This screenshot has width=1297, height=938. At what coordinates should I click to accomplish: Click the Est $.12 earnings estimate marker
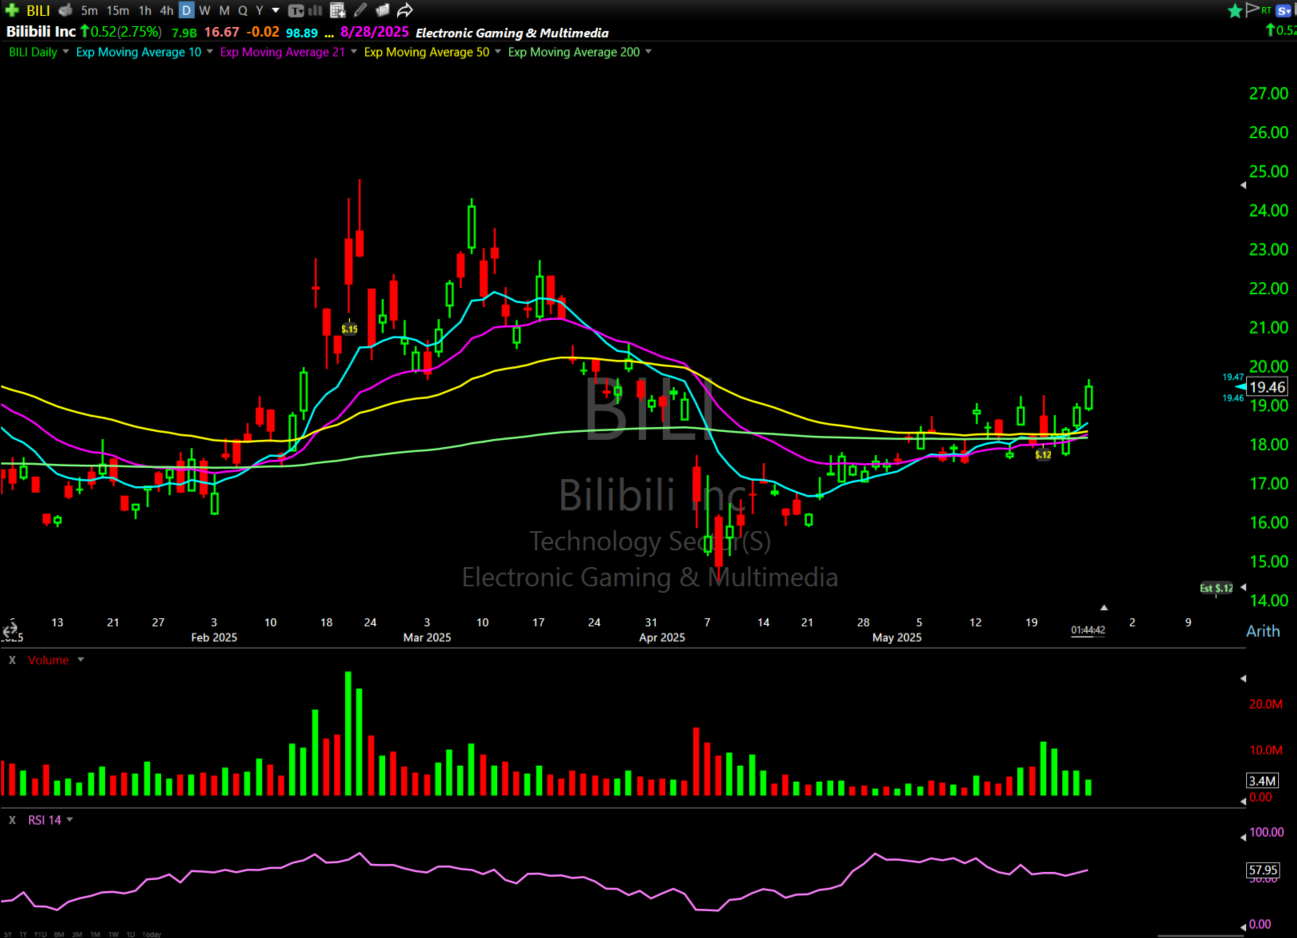(x=1217, y=588)
